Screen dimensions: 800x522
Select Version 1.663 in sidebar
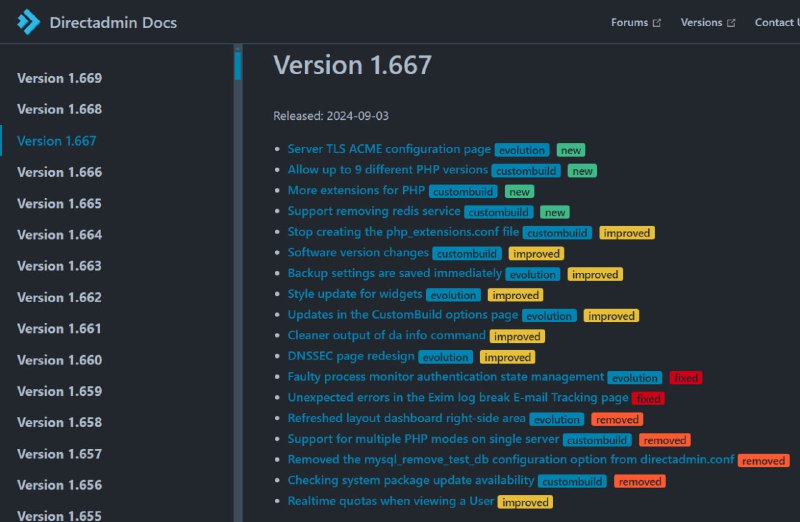[x=59, y=266]
